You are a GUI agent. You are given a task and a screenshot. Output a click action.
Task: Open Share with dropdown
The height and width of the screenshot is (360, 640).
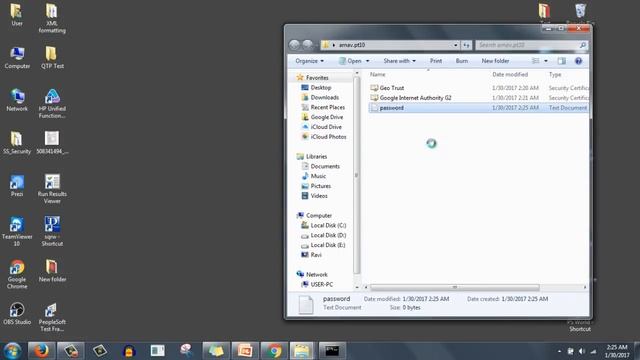pyautogui.click(x=399, y=61)
